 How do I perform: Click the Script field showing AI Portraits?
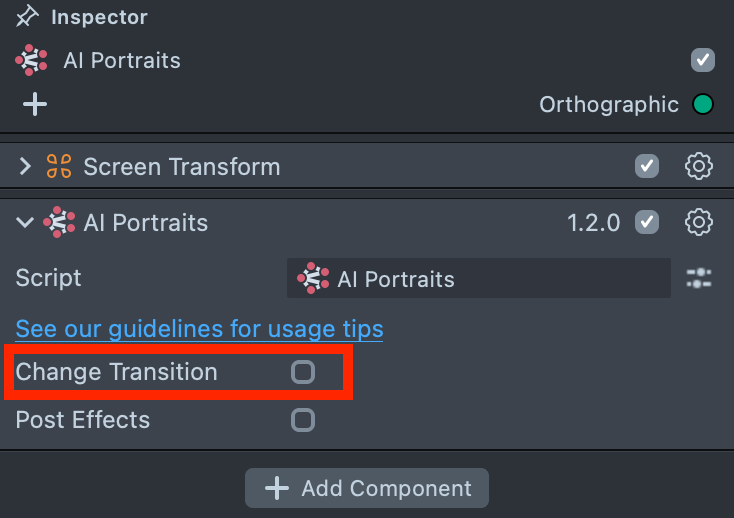click(478, 279)
